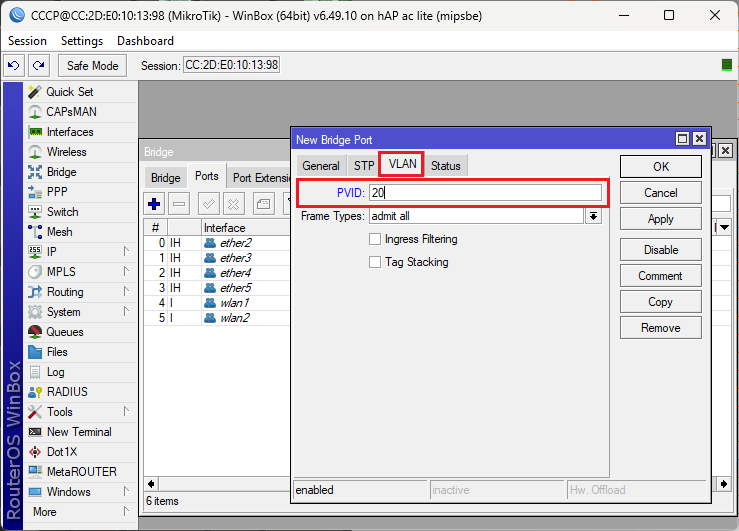Click Disable button
This screenshot has height=531, width=739.
pos(660,250)
